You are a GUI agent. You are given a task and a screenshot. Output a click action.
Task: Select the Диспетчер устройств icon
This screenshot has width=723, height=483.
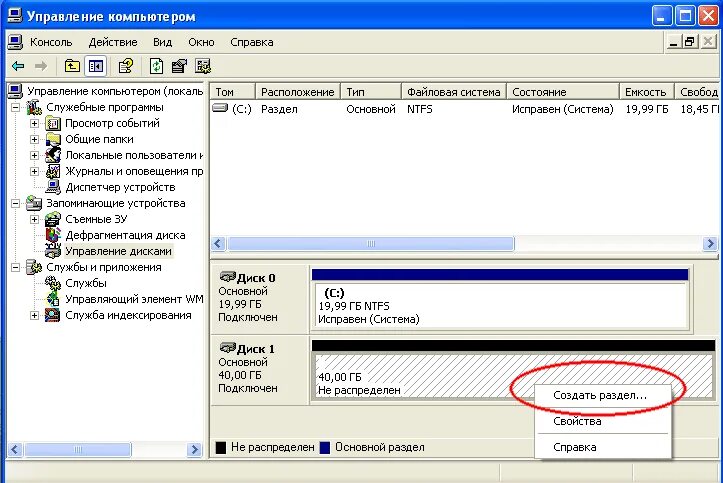click(x=53, y=187)
